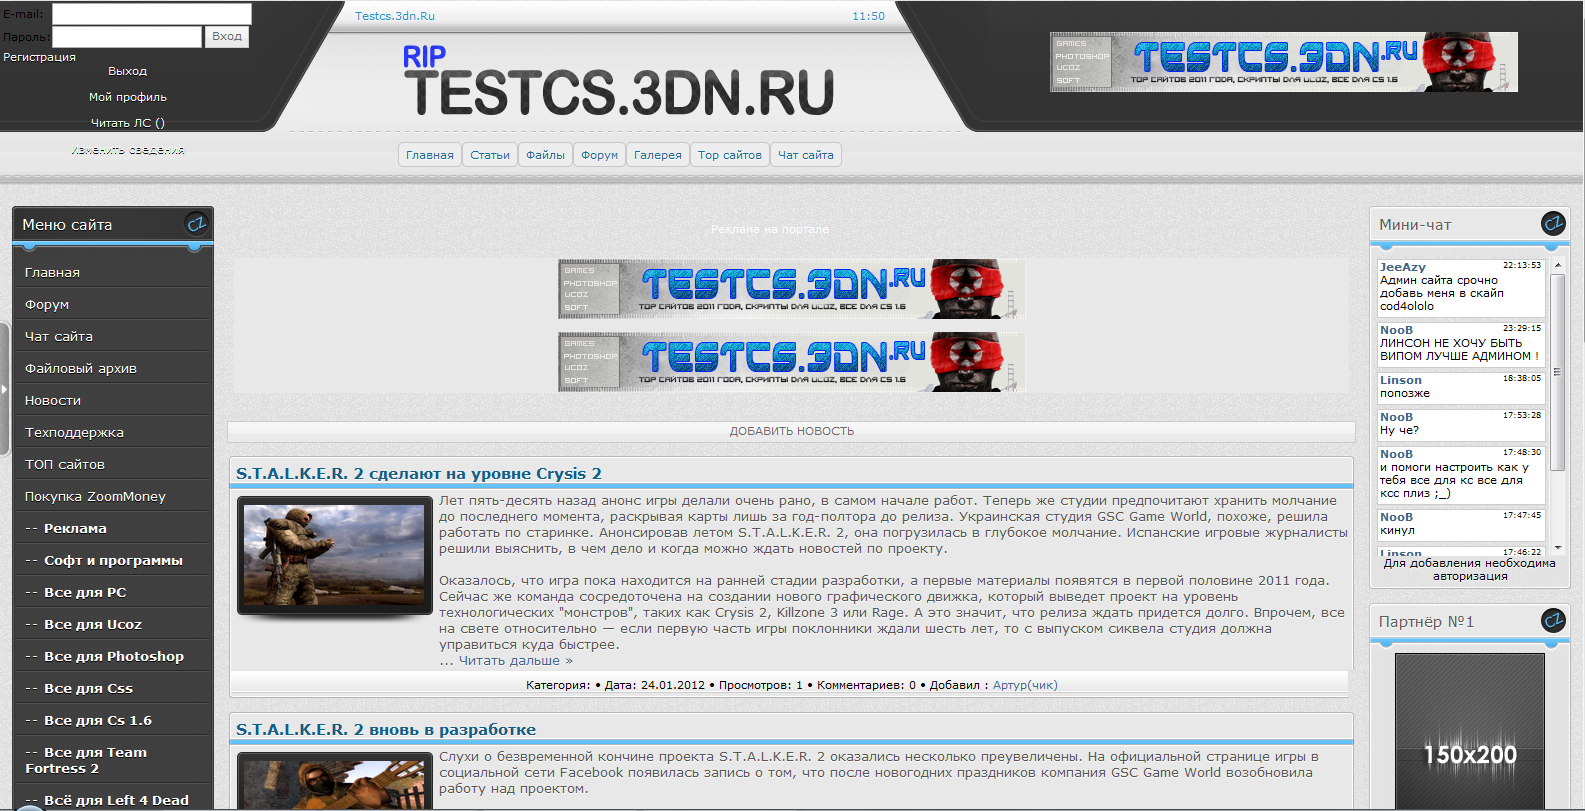The height and width of the screenshot is (811, 1585).
Task: Click the Выход logout link
Action: tap(127, 71)
